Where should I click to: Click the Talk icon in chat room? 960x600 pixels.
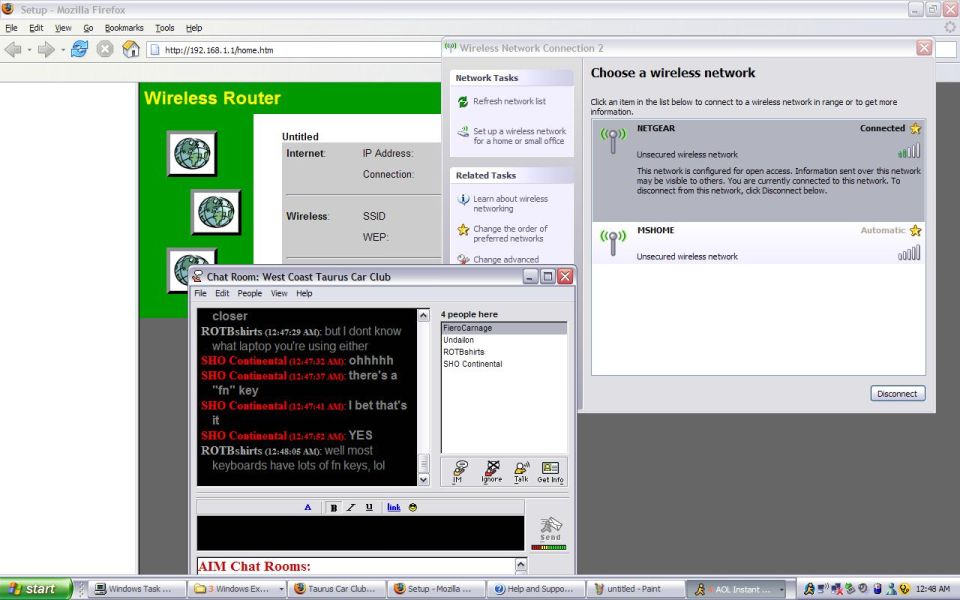(521, 472)
